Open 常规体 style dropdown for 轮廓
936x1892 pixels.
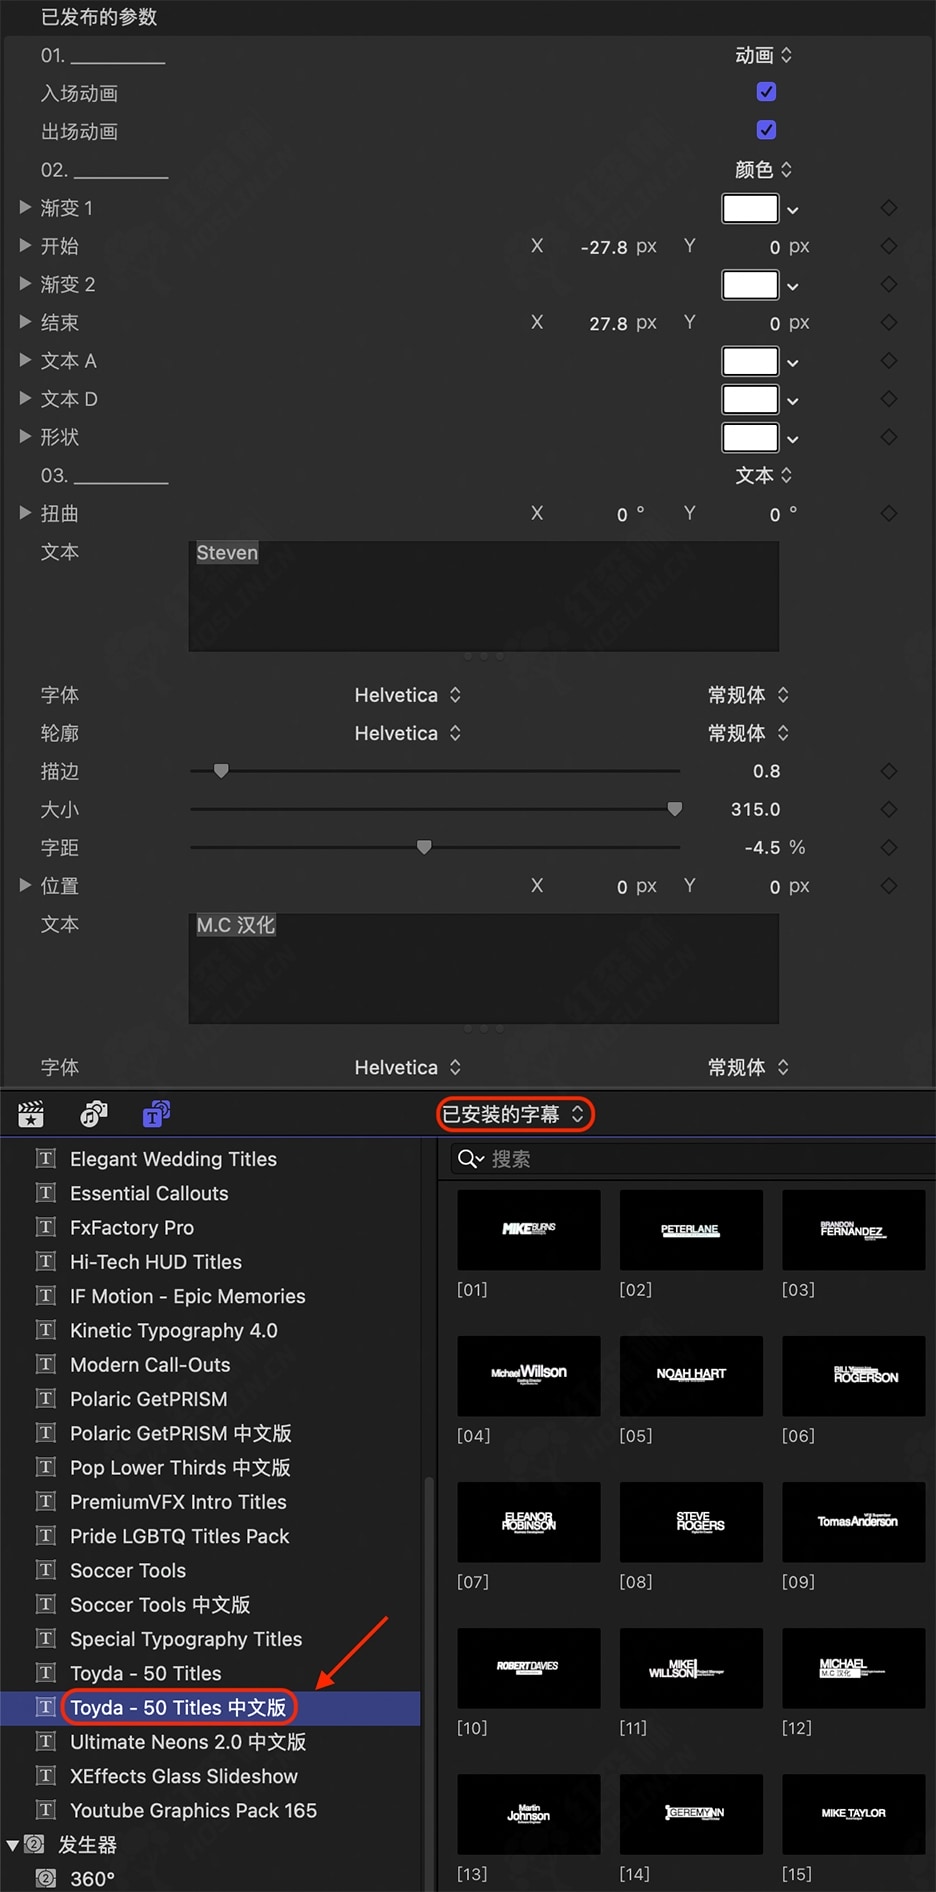[x=749, y=733]
